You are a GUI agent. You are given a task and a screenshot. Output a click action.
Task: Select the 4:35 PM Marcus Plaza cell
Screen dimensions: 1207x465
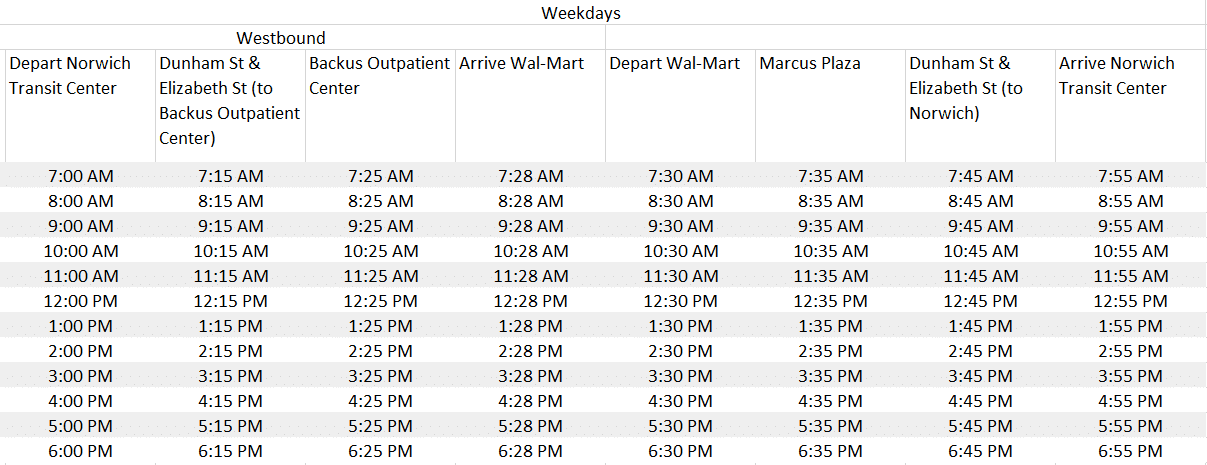(830, 401)
